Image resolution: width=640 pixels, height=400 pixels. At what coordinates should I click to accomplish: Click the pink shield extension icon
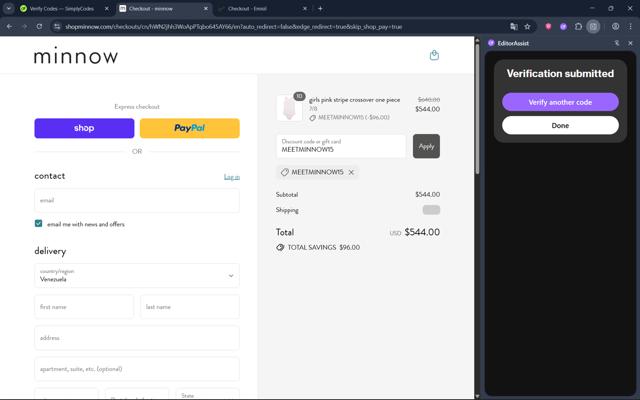pyautogui.click(x=548, y=27)
